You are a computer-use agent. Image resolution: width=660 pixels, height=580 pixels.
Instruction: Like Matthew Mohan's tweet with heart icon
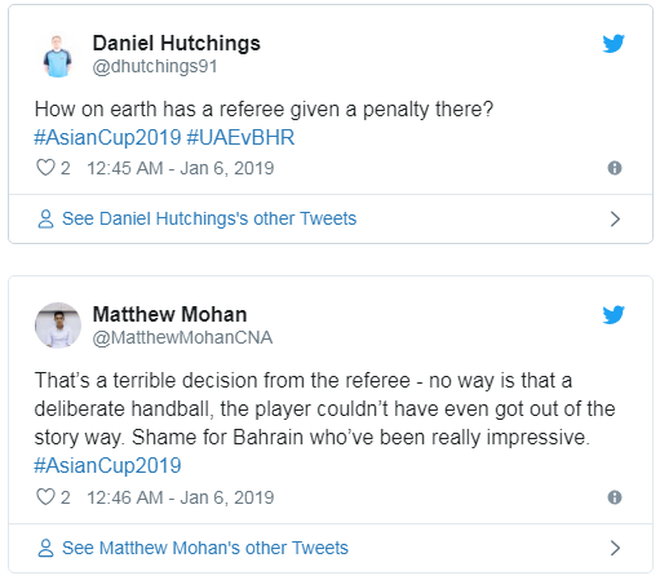click(x=45, y=497)
